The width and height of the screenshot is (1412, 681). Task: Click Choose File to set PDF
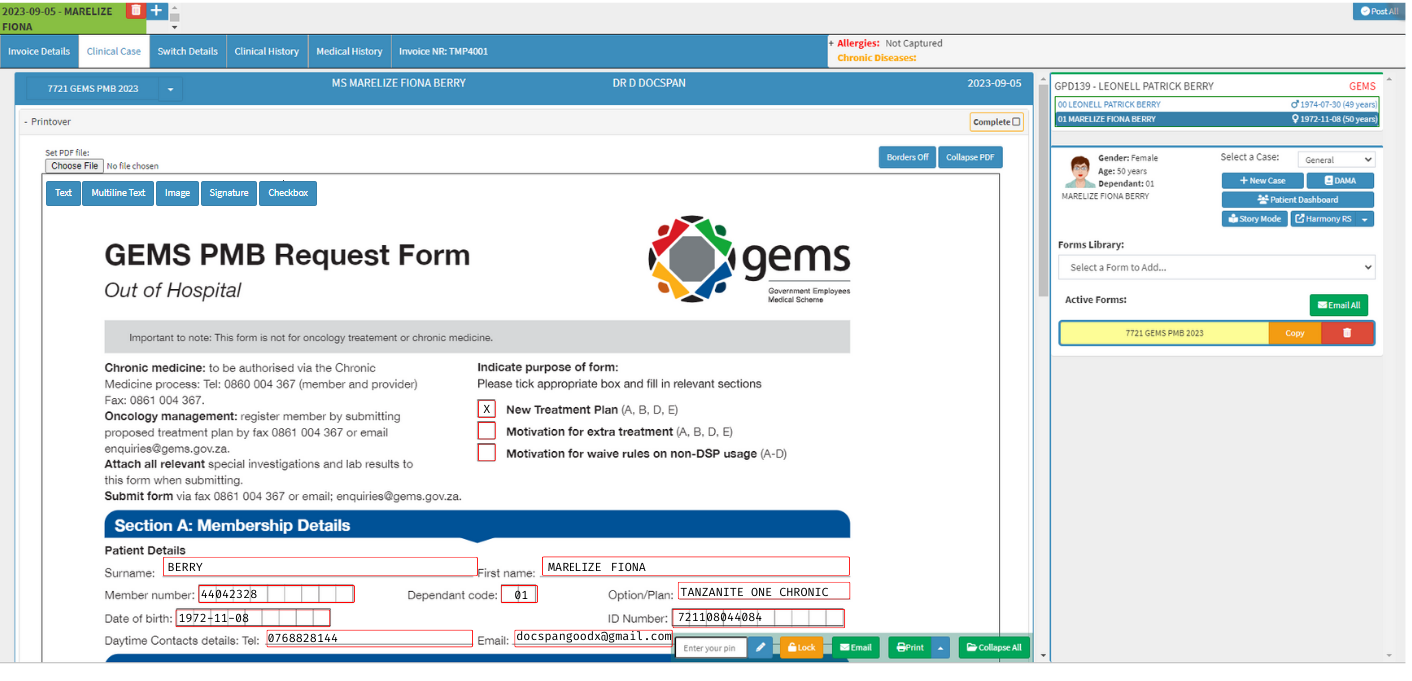(74, 166)
